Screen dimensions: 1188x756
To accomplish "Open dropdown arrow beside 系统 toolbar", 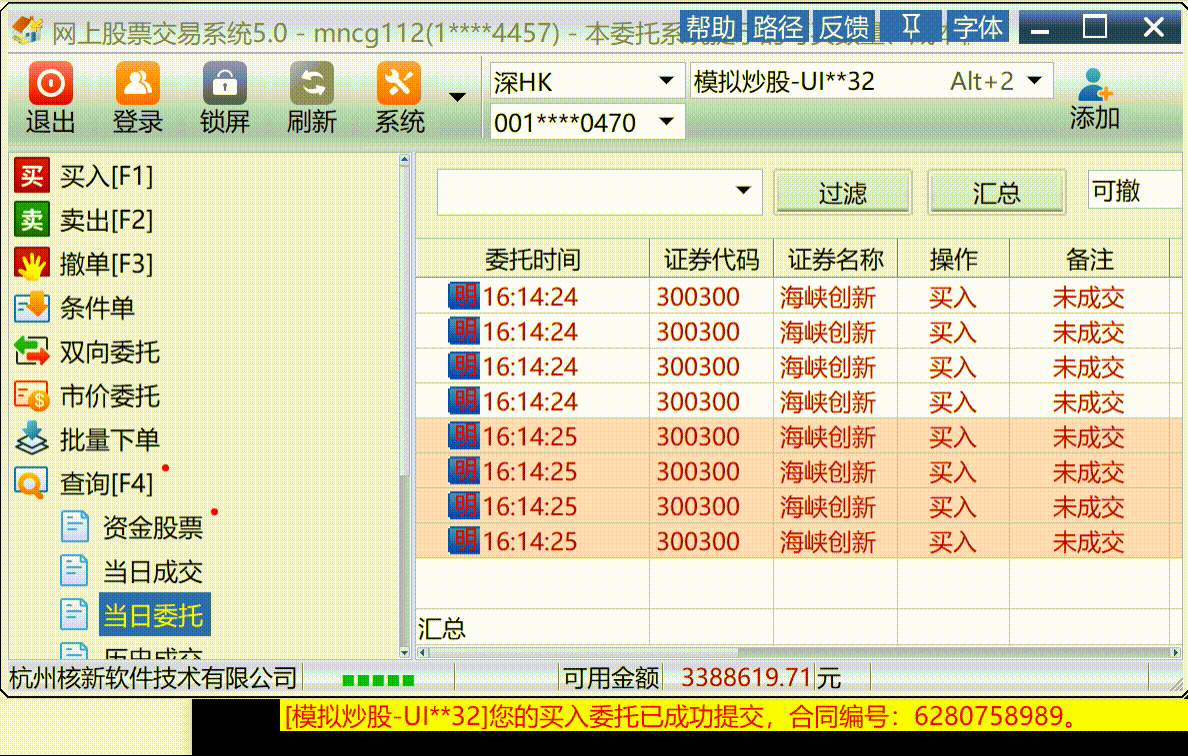I will tap(457, 97).
